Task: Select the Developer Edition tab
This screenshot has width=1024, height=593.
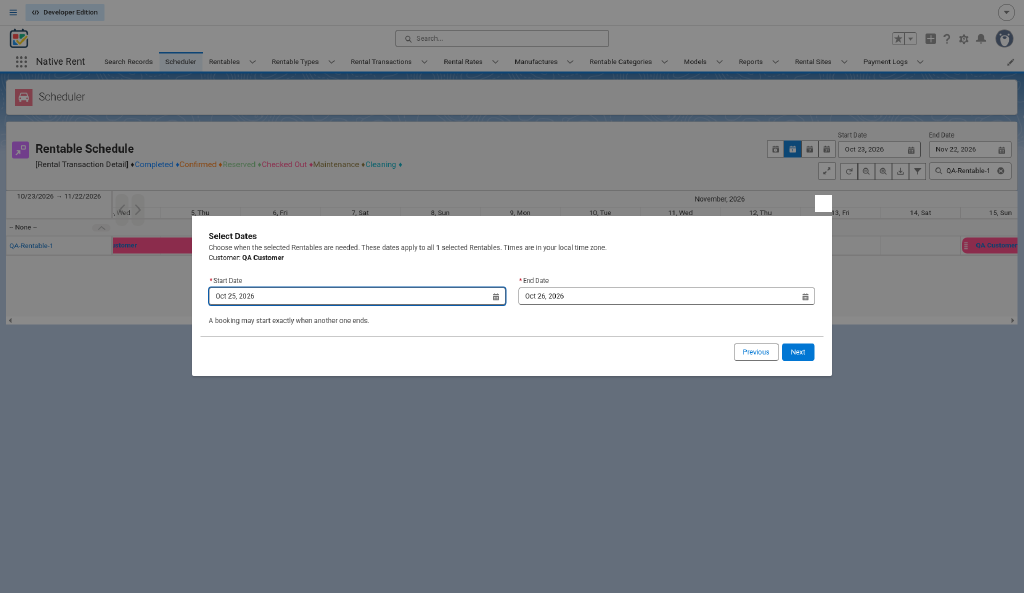Action: click(65, 12)
